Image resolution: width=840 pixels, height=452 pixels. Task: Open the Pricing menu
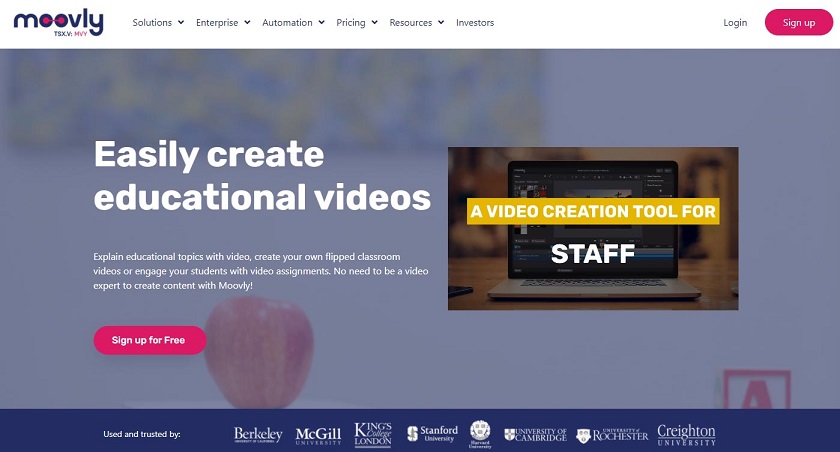click(351, 22)
